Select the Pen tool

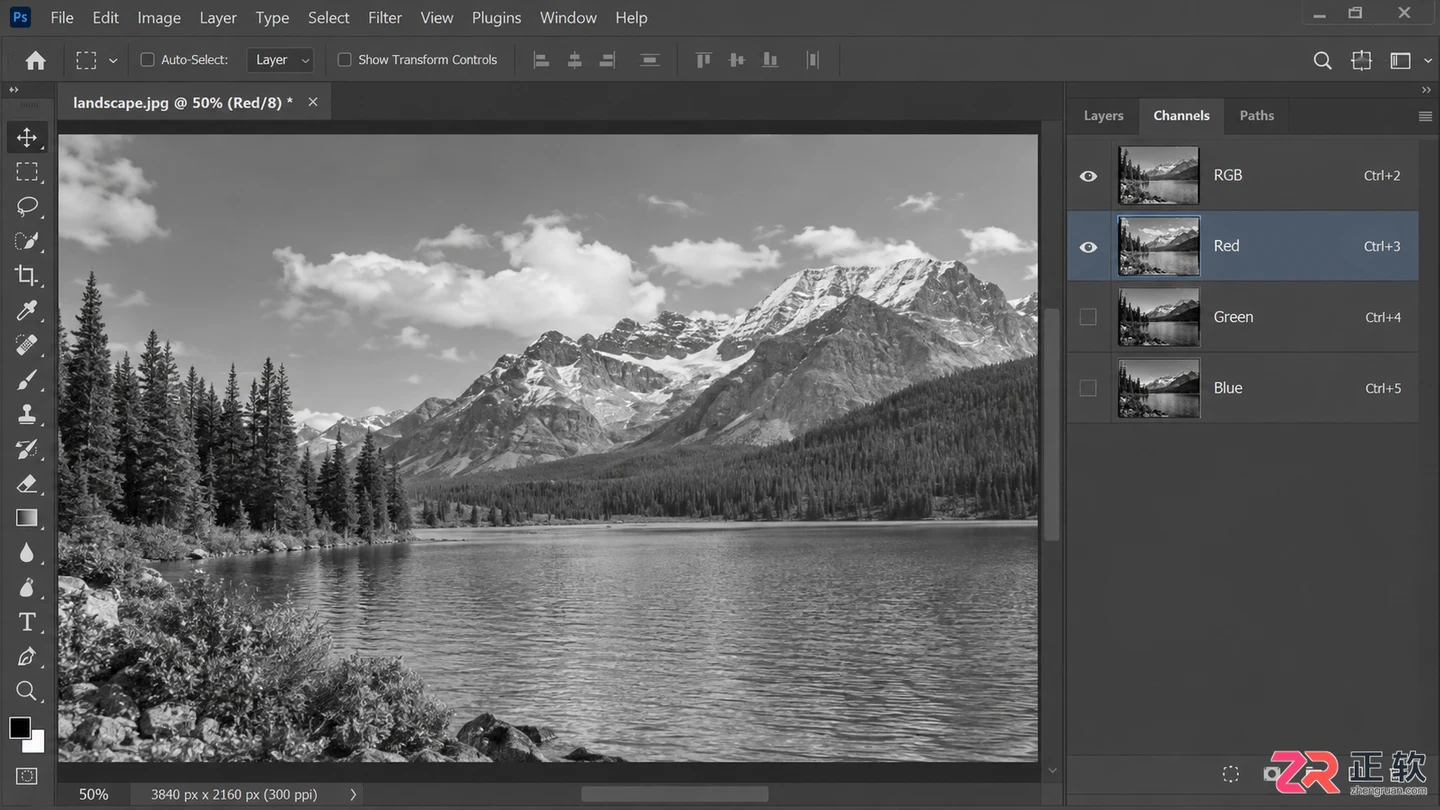click(27, 656)
